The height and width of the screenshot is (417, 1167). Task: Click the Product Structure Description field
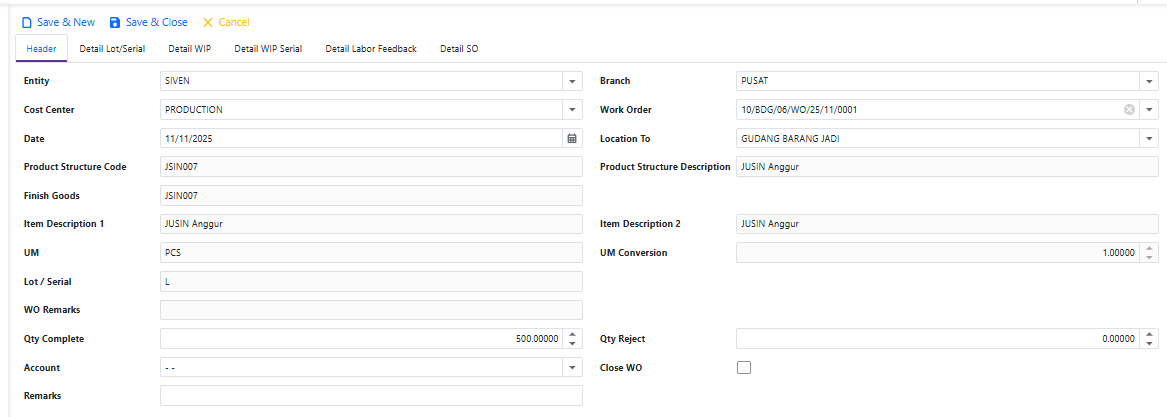pos(947,167)
